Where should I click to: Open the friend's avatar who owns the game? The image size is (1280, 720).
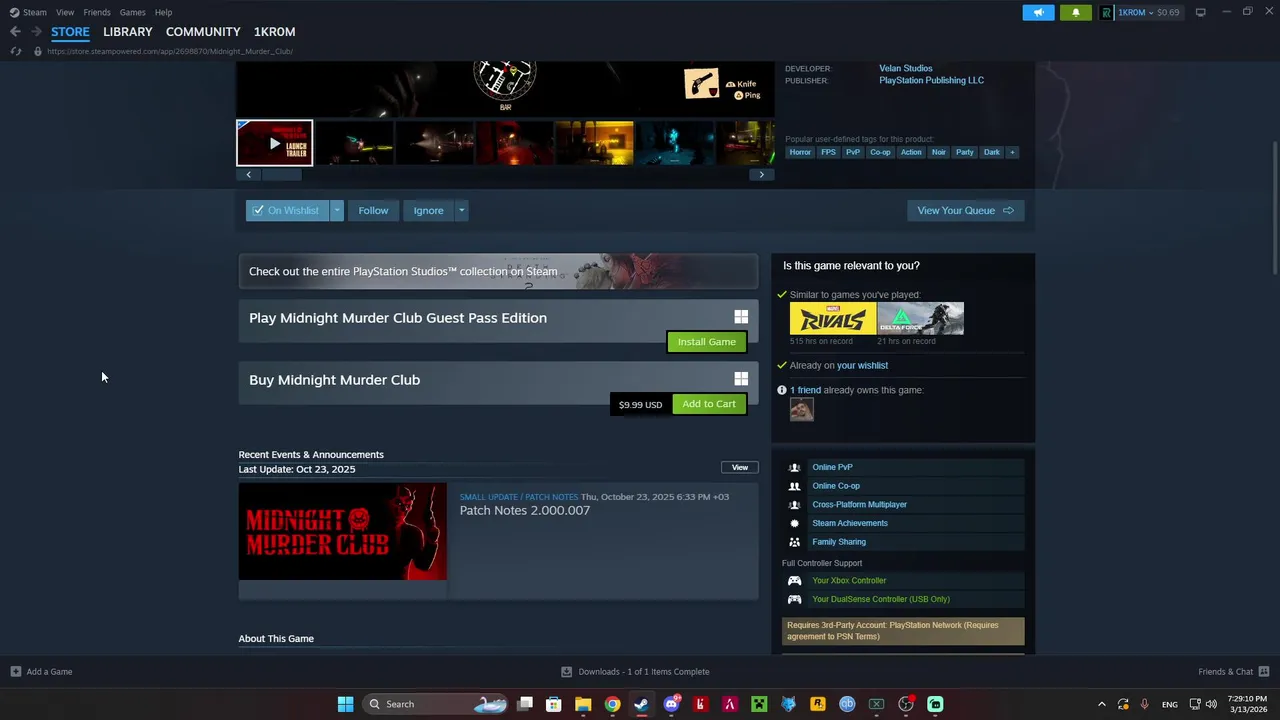tap(802, 409)
